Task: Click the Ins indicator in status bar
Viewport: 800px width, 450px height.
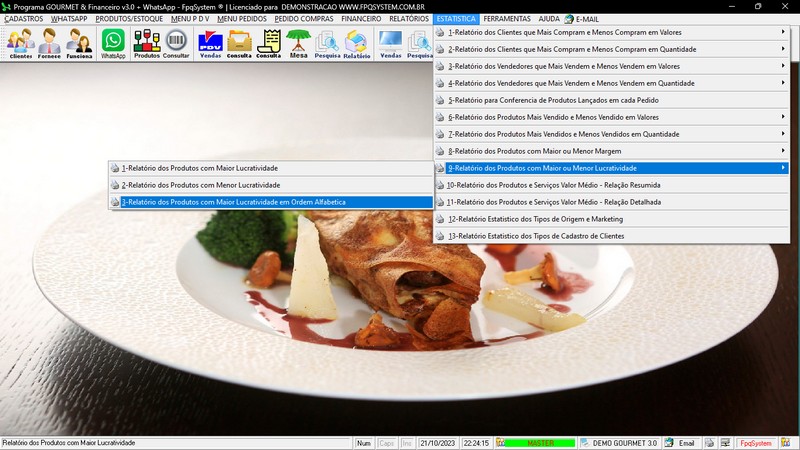Action: coord(407,443)
